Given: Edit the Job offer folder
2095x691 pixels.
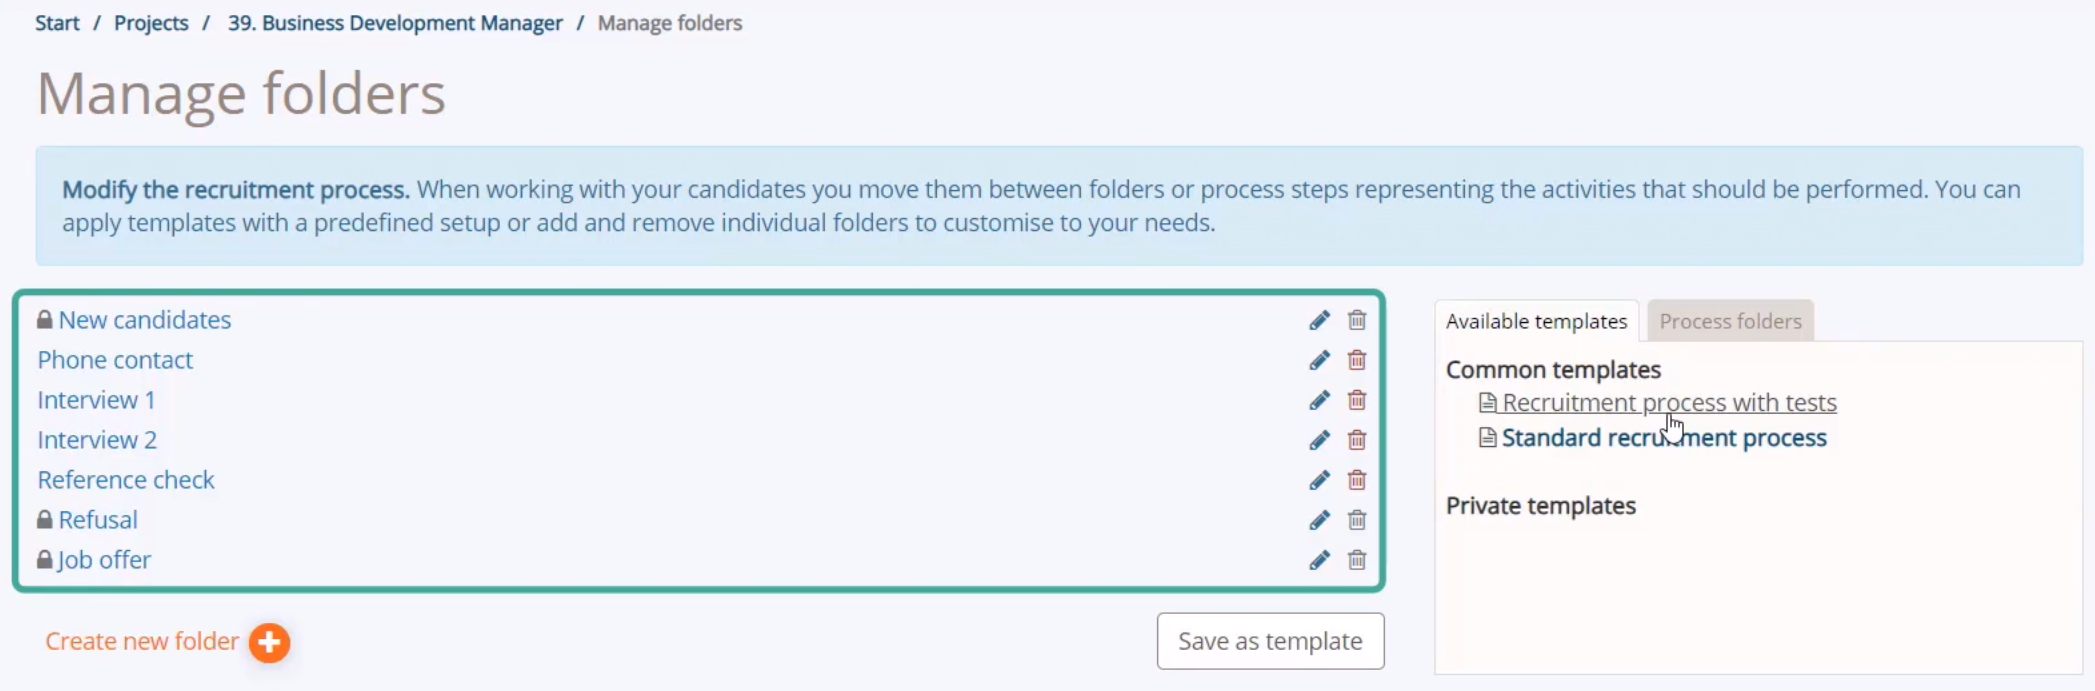Looking at the screenshot, I should pyautogui.click(x=1319, y=560).
